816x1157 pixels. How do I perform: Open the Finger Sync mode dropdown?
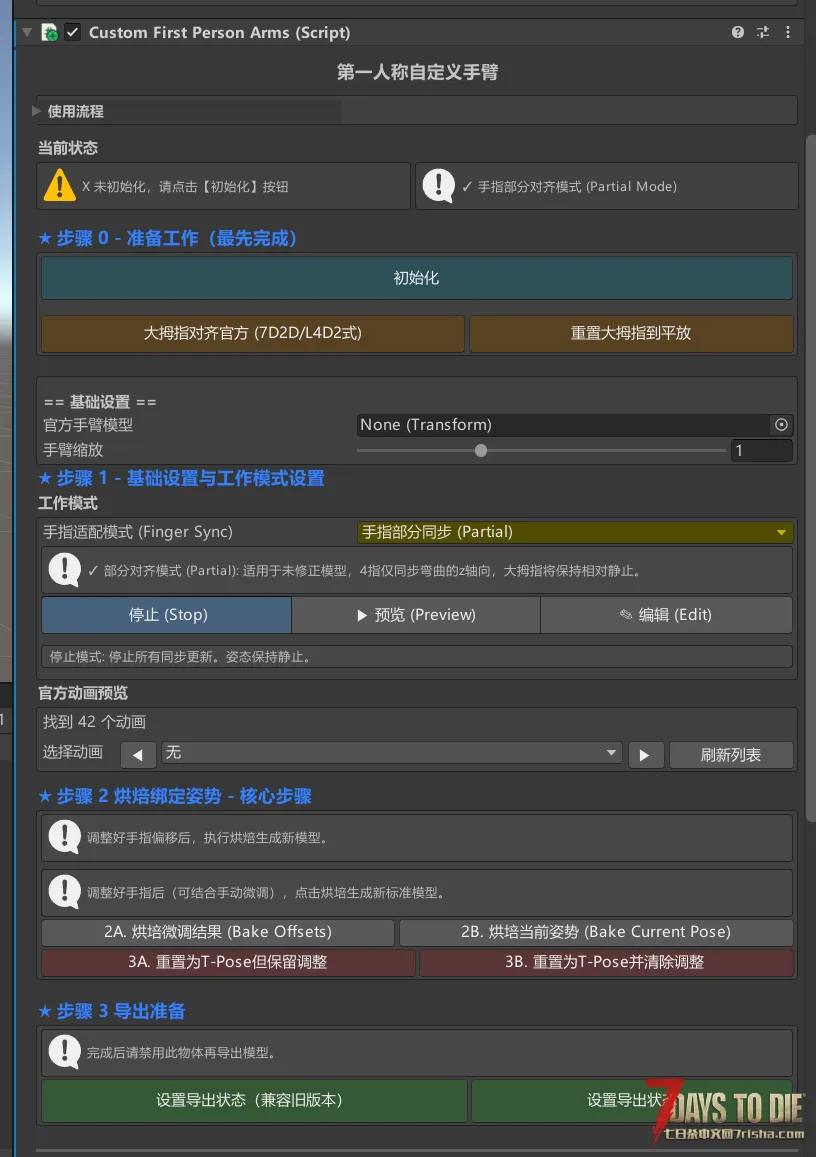point(575,532)
